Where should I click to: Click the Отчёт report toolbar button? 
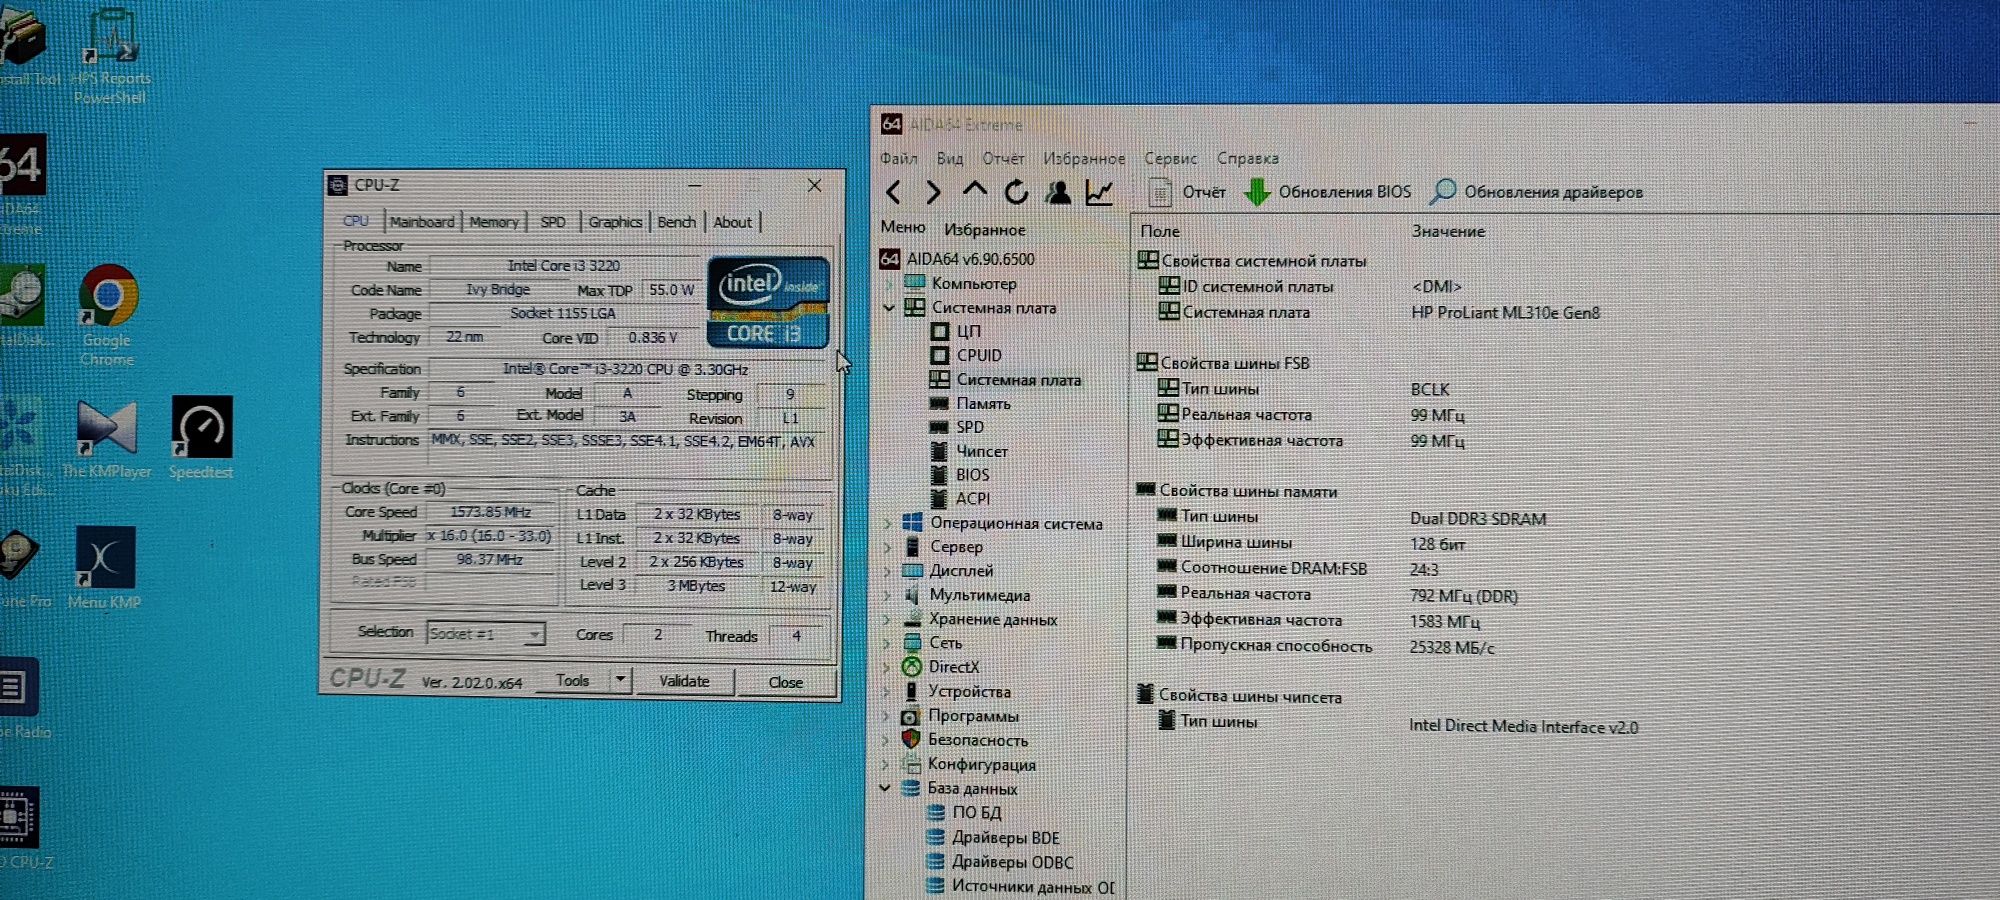1186,192
